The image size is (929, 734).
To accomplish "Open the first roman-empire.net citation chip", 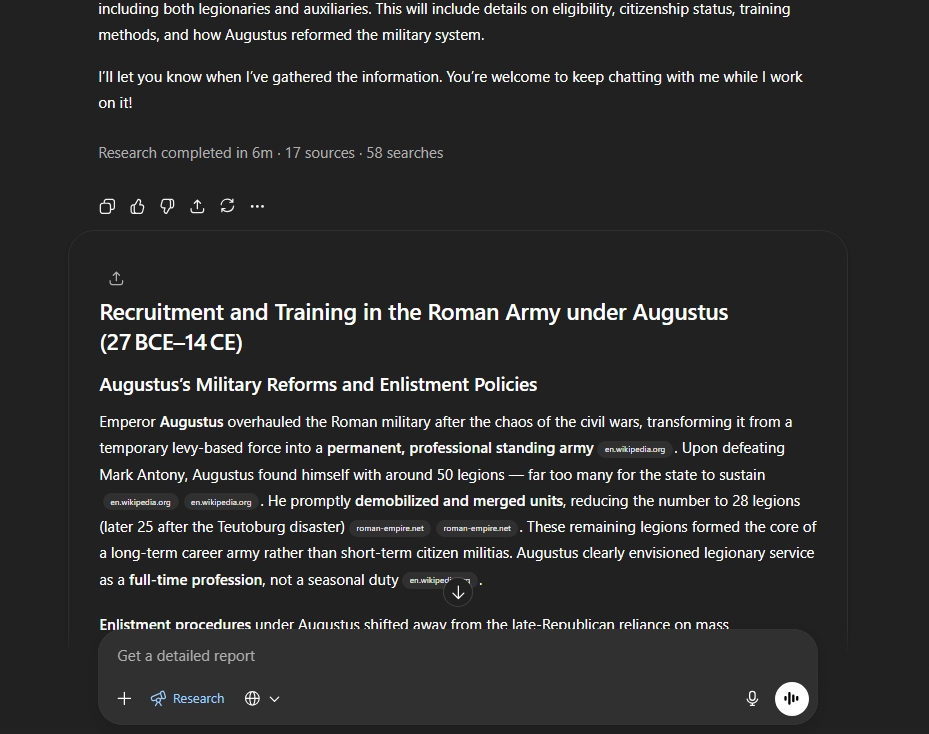I will click(x=390, y=528).
